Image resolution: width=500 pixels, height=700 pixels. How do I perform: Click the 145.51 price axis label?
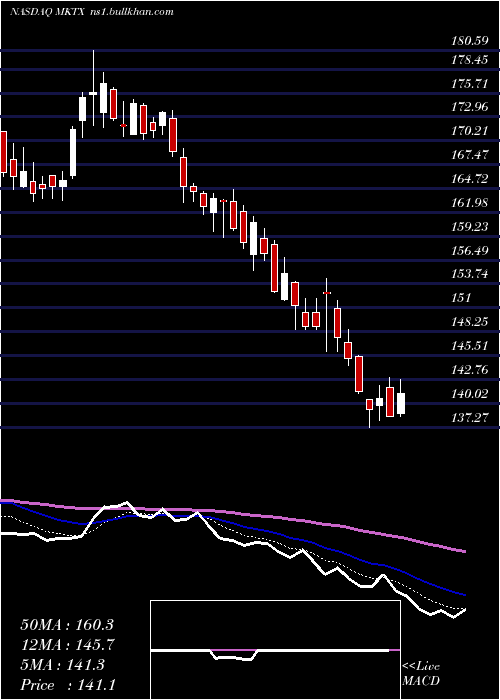click(469, 346)
